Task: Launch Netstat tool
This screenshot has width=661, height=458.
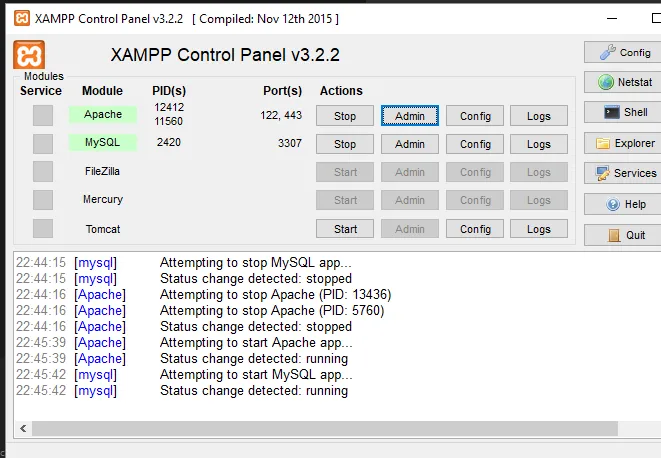Action: coord(622,82)
